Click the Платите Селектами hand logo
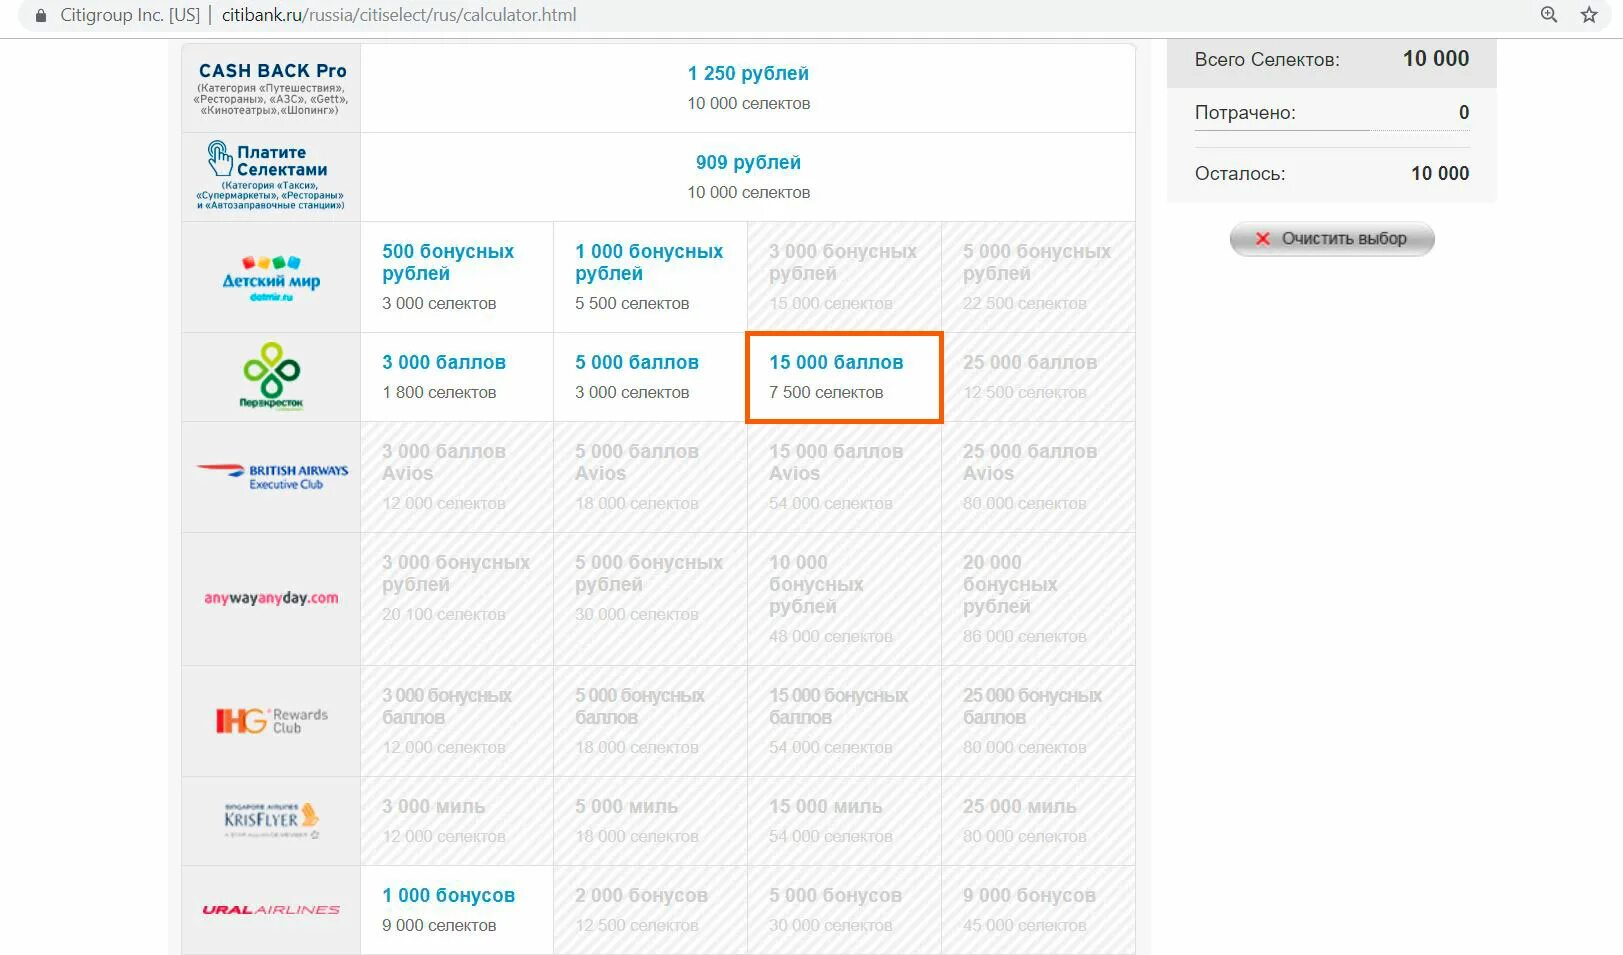Screen dimensions: 1623x955 [271, 176]
